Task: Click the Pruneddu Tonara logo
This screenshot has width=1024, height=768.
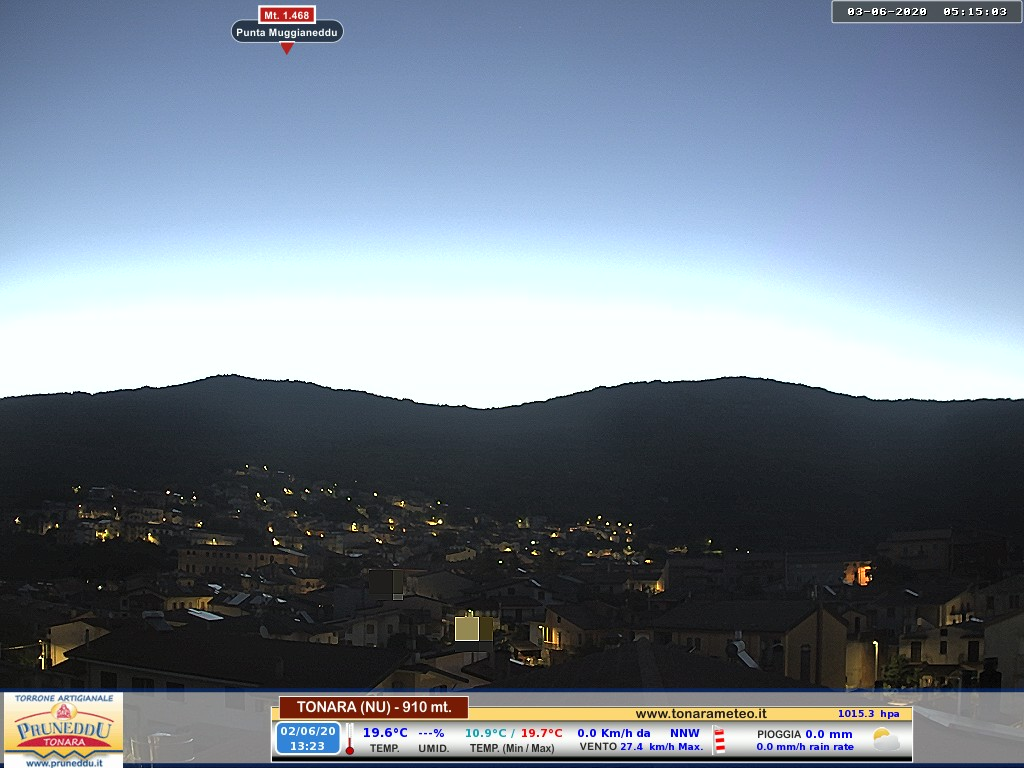Action: (63, 730)
